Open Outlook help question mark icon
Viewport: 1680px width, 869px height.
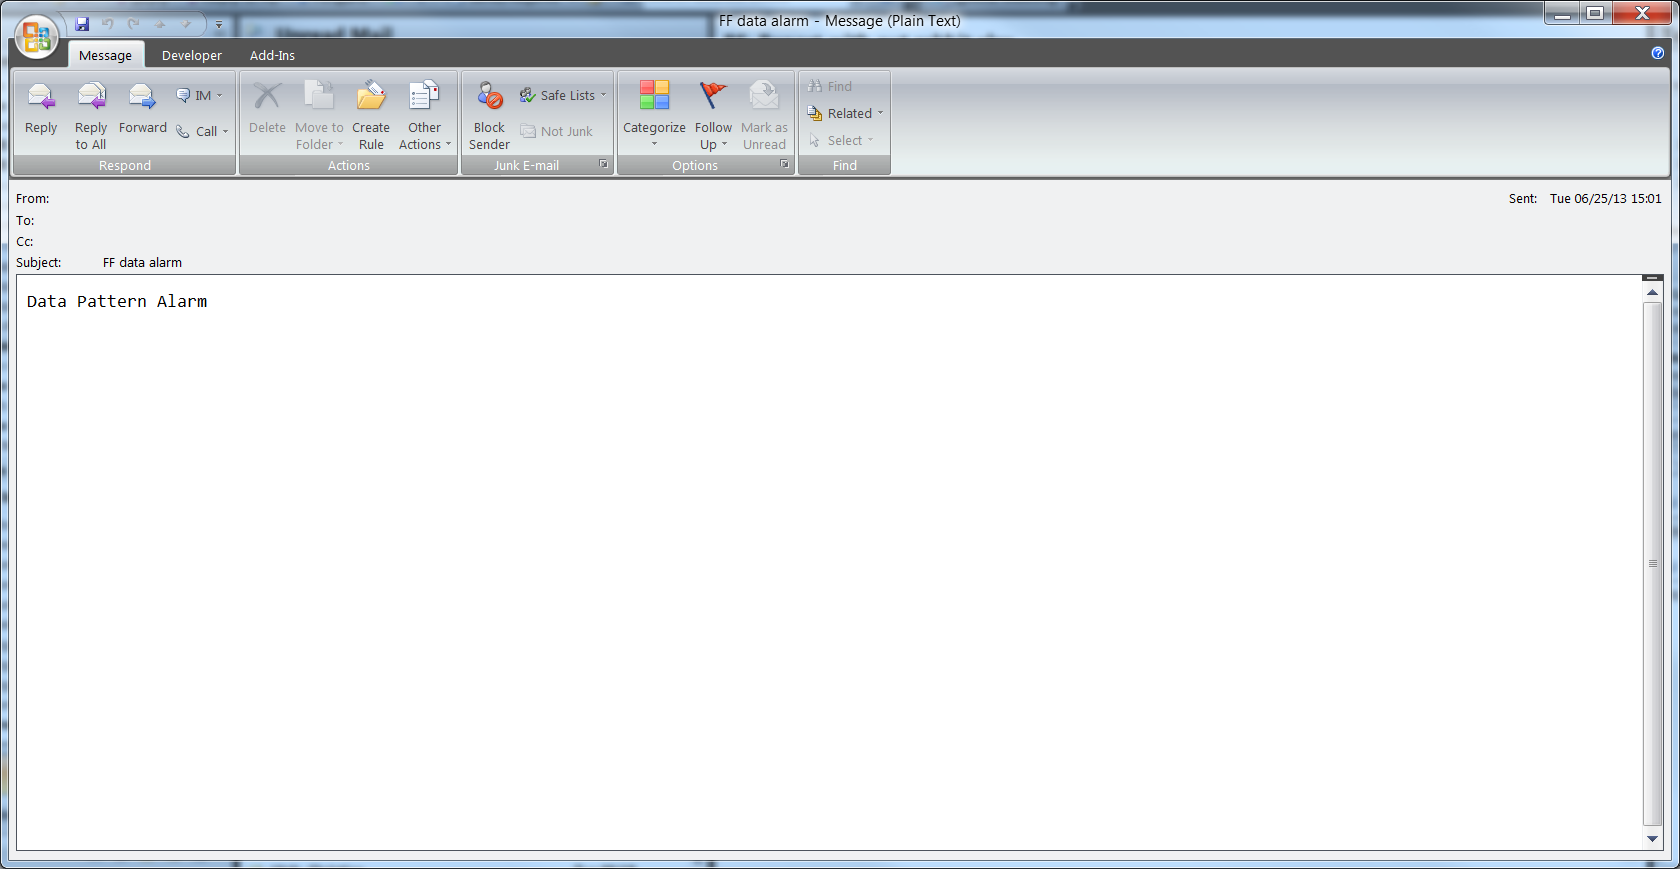[x=1657, y=53]
